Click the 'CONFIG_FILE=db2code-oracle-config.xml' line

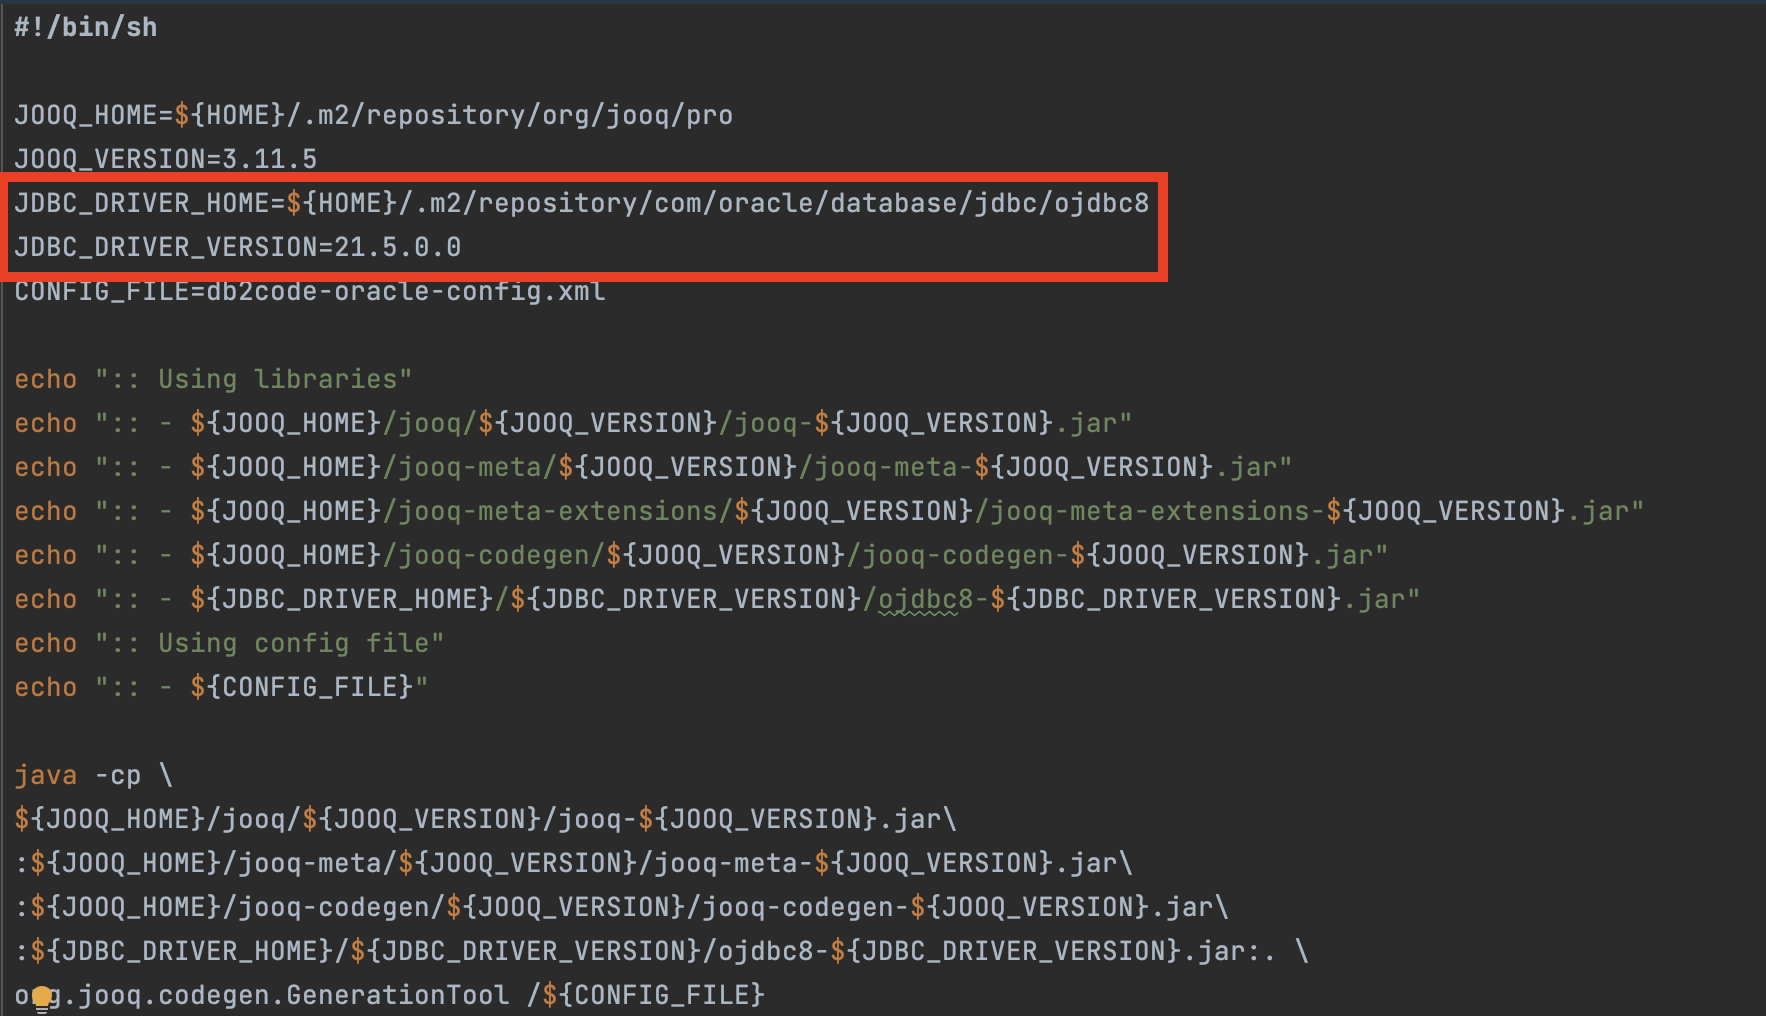309,291
